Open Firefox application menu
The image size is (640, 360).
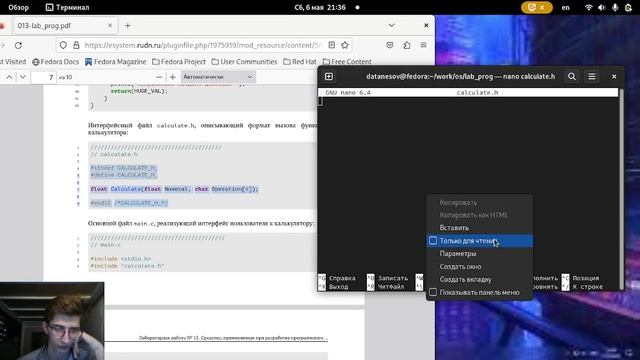coord(423,45)
